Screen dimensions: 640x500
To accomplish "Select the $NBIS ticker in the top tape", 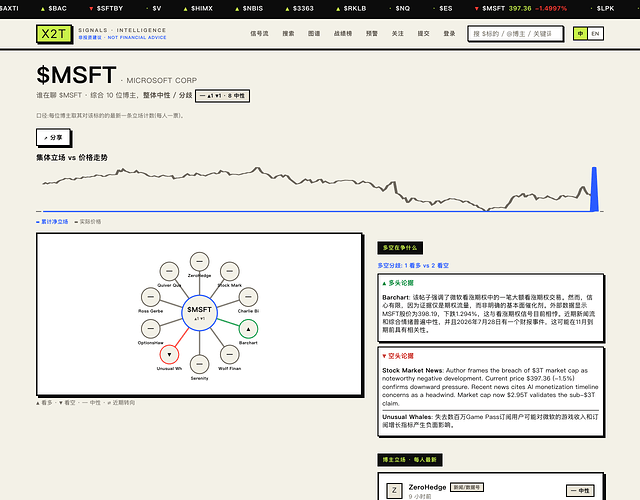I will point(249,8).
